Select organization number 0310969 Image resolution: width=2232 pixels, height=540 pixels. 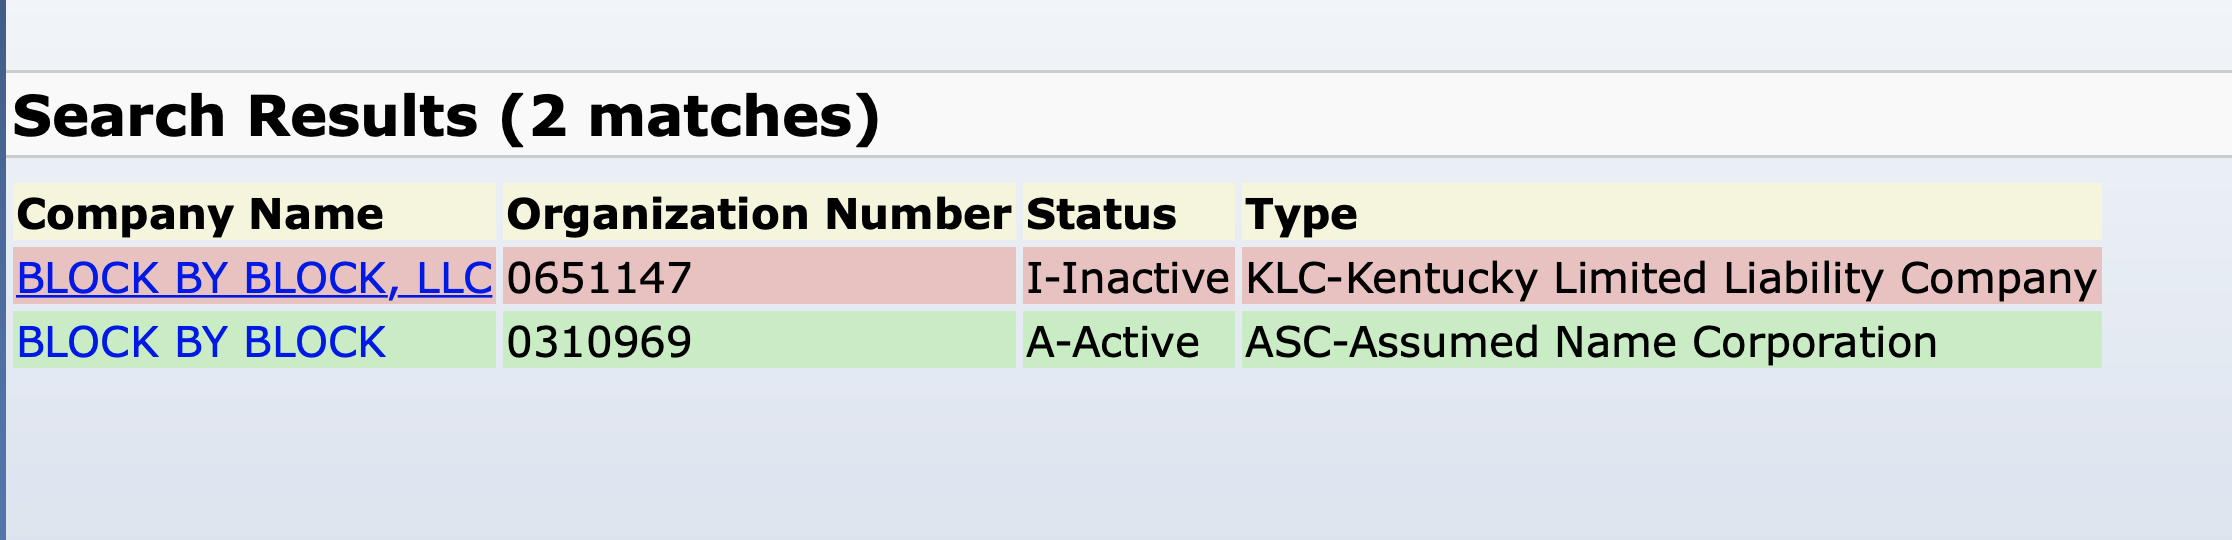599,342
